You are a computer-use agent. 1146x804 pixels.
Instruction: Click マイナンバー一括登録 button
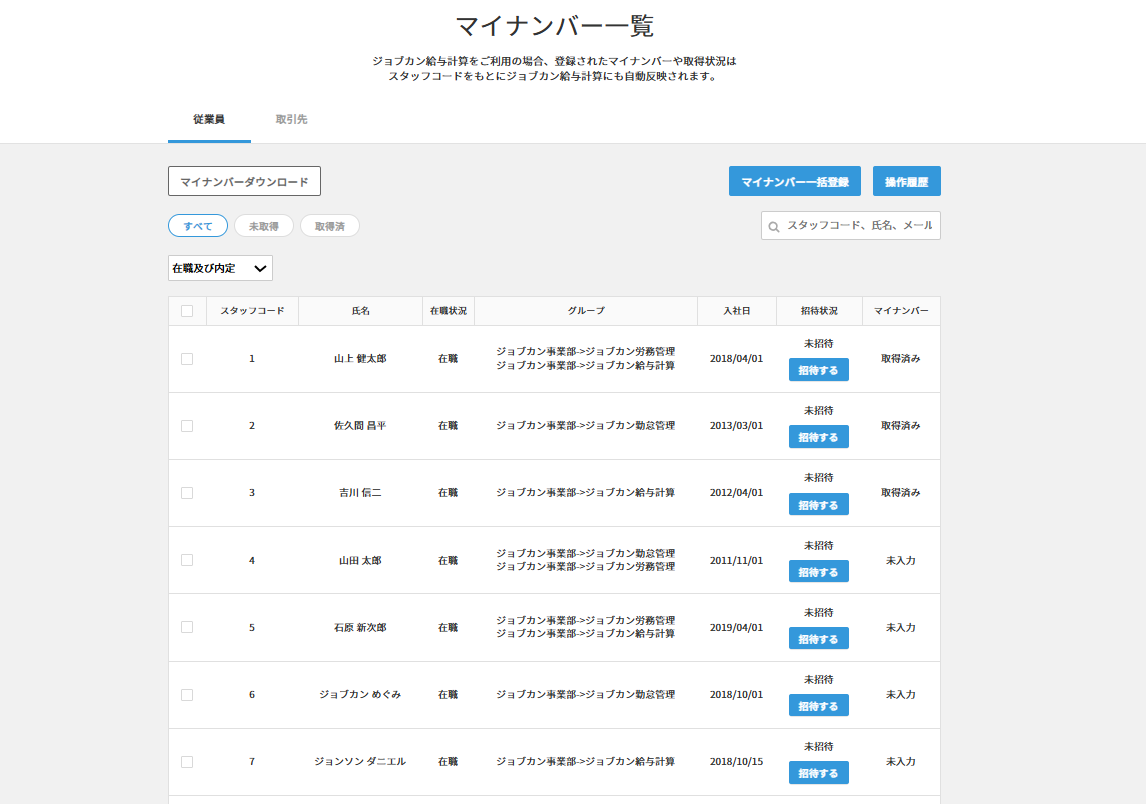tap(794, 181)
